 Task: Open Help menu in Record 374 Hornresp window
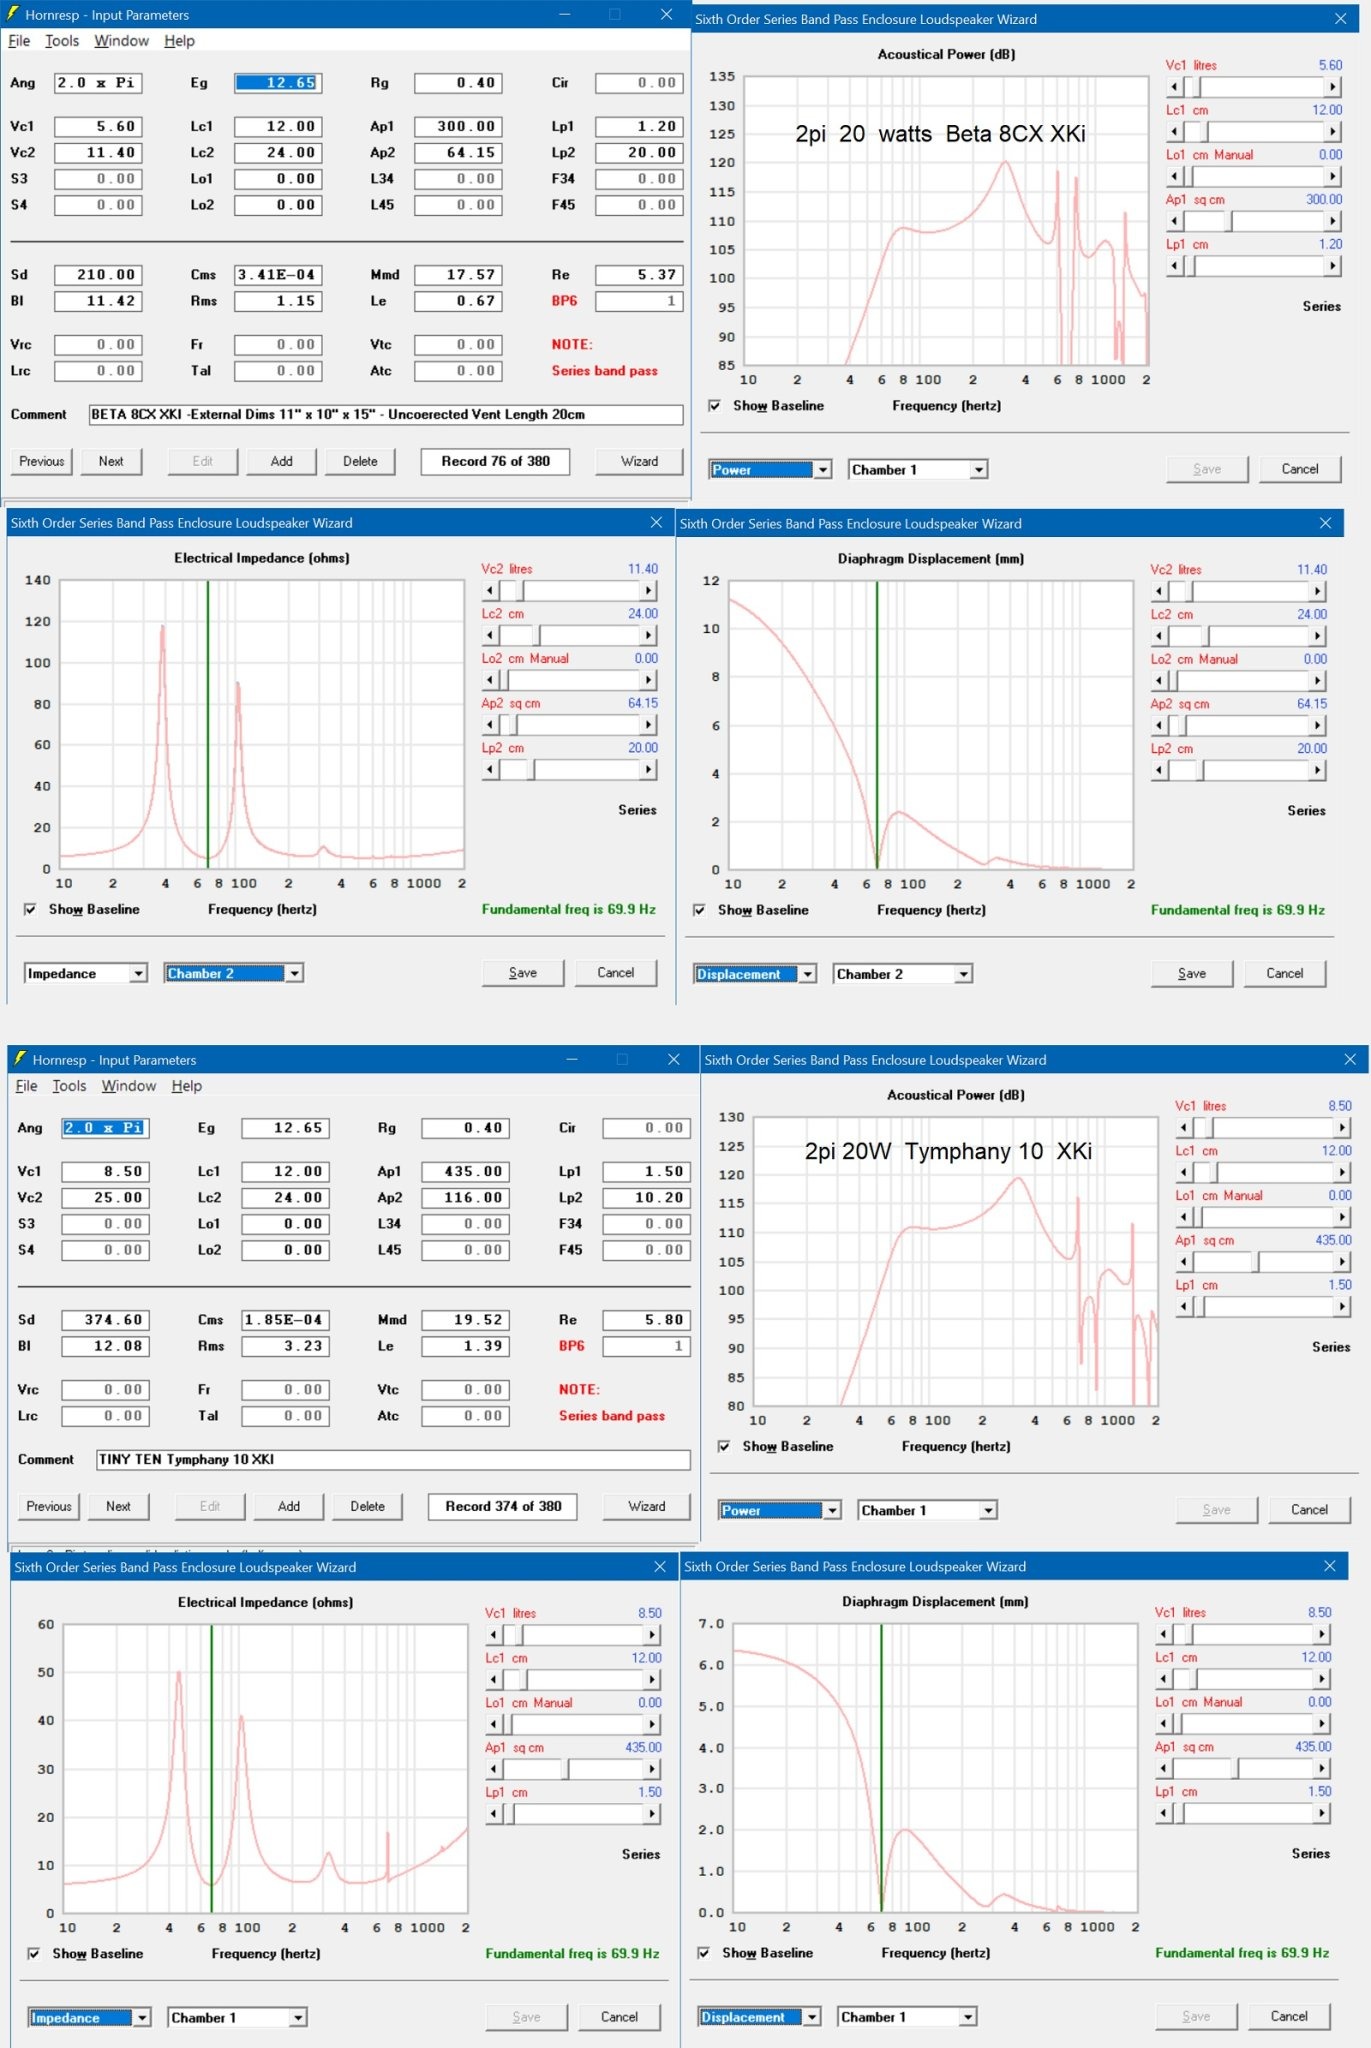click(187, 1086)
